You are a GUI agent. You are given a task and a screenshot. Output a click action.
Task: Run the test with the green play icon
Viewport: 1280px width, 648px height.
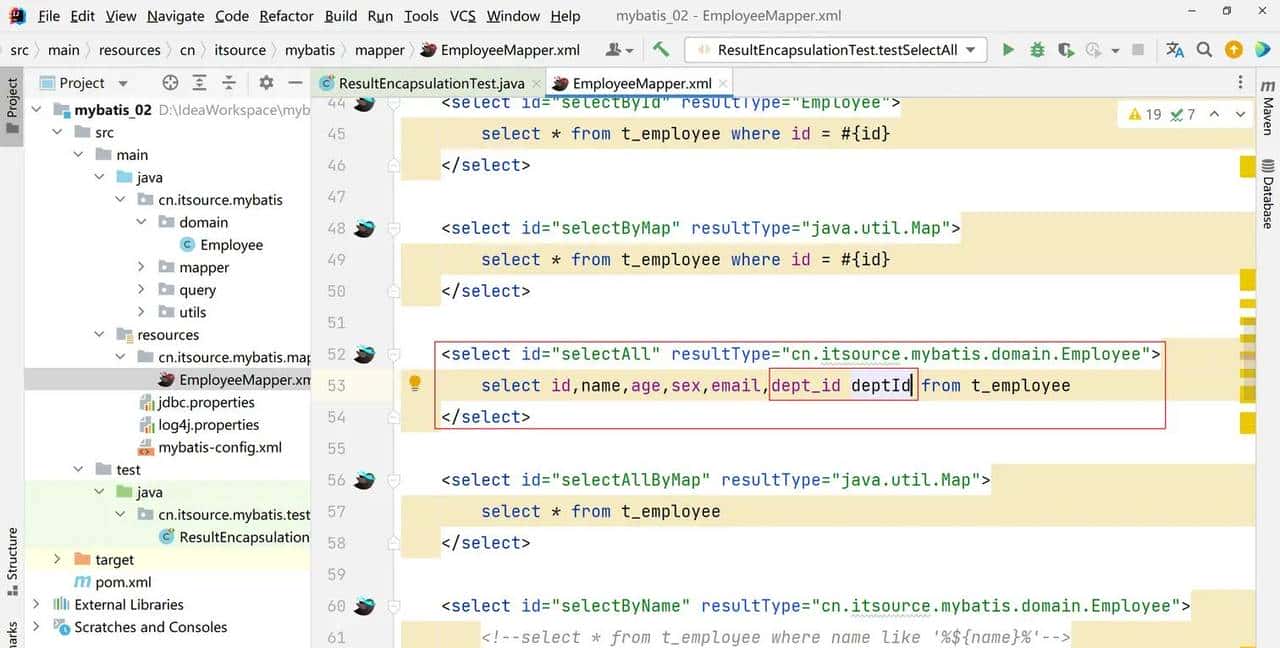pyautogui.click(x=1008, y=50)
